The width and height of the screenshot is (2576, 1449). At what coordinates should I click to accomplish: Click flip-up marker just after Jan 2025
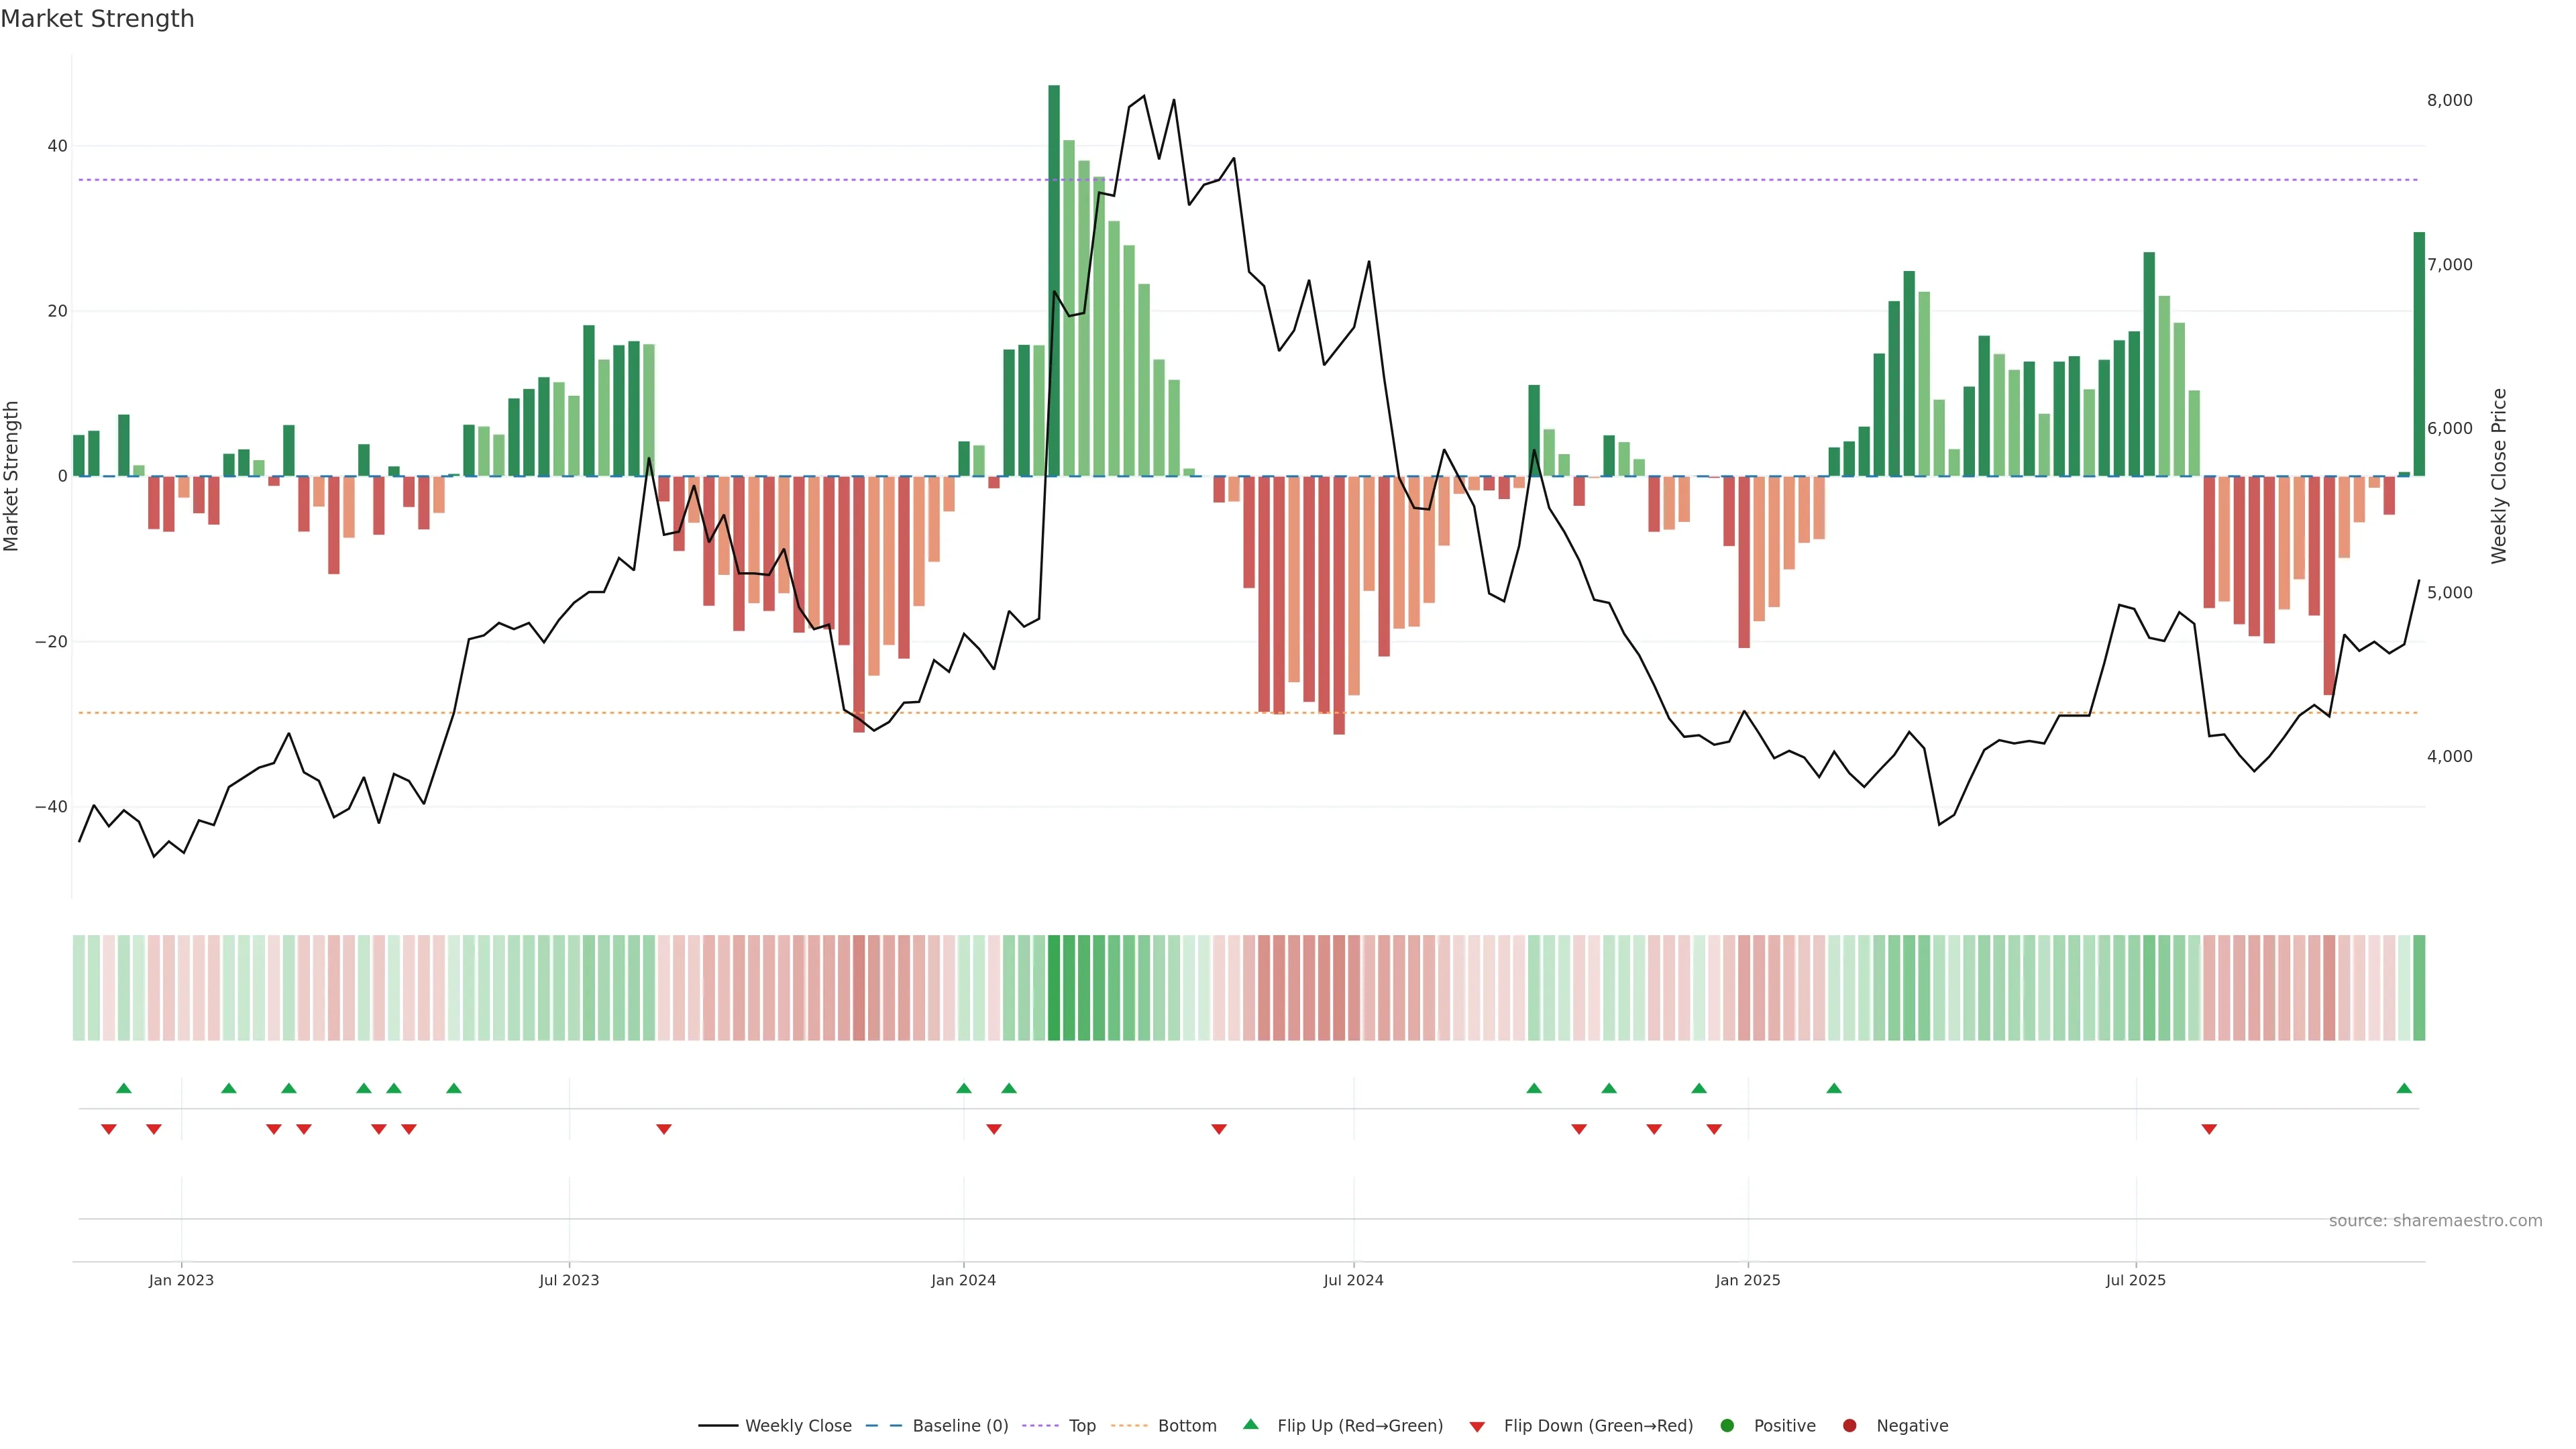1834,1088
